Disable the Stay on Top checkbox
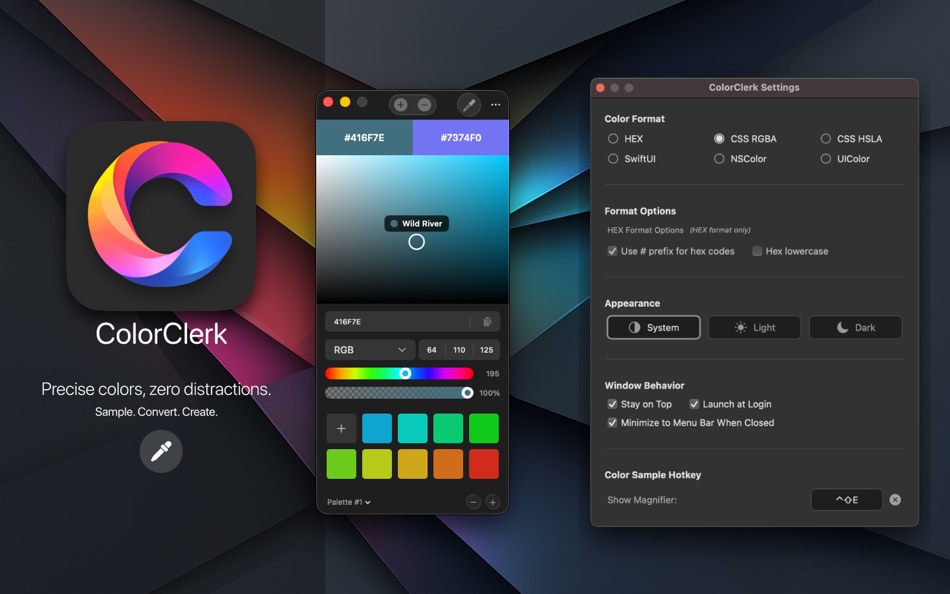 (x=613, y=404)
